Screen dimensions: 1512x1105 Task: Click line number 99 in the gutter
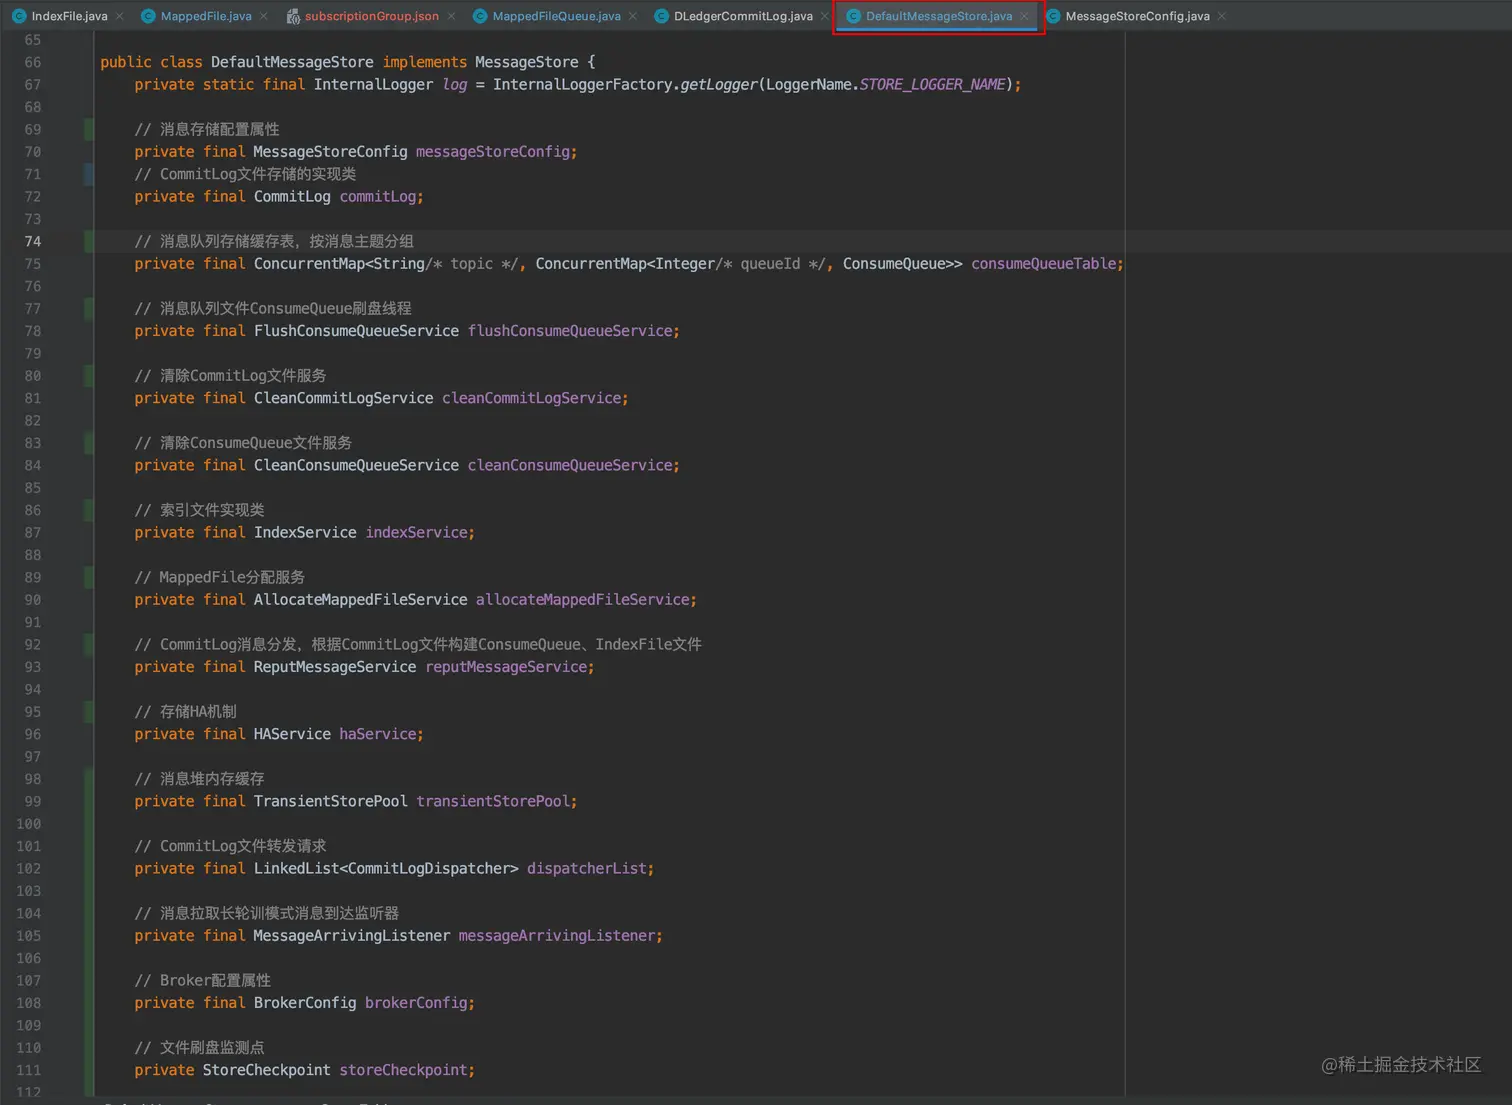tap(33, 802)
